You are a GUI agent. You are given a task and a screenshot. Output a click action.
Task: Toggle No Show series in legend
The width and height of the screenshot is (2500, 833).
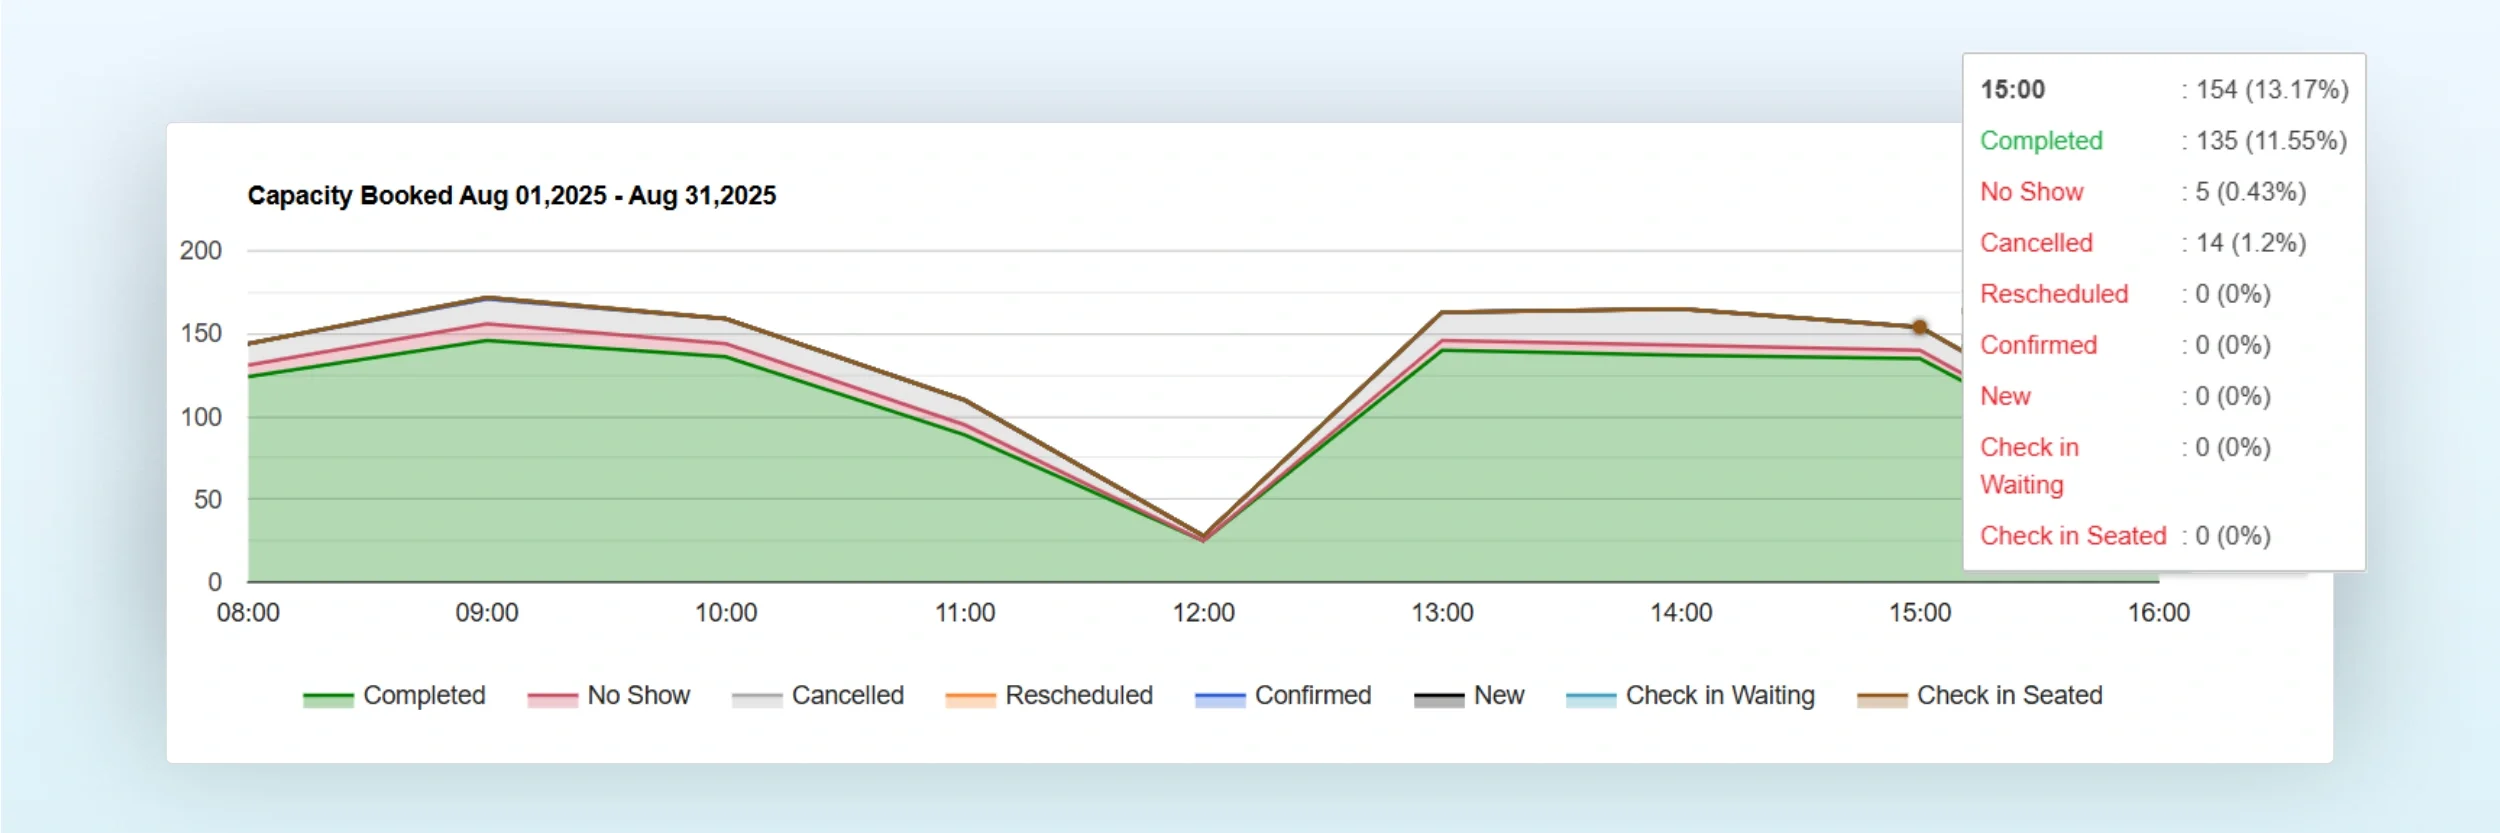(x=608, y=695)
